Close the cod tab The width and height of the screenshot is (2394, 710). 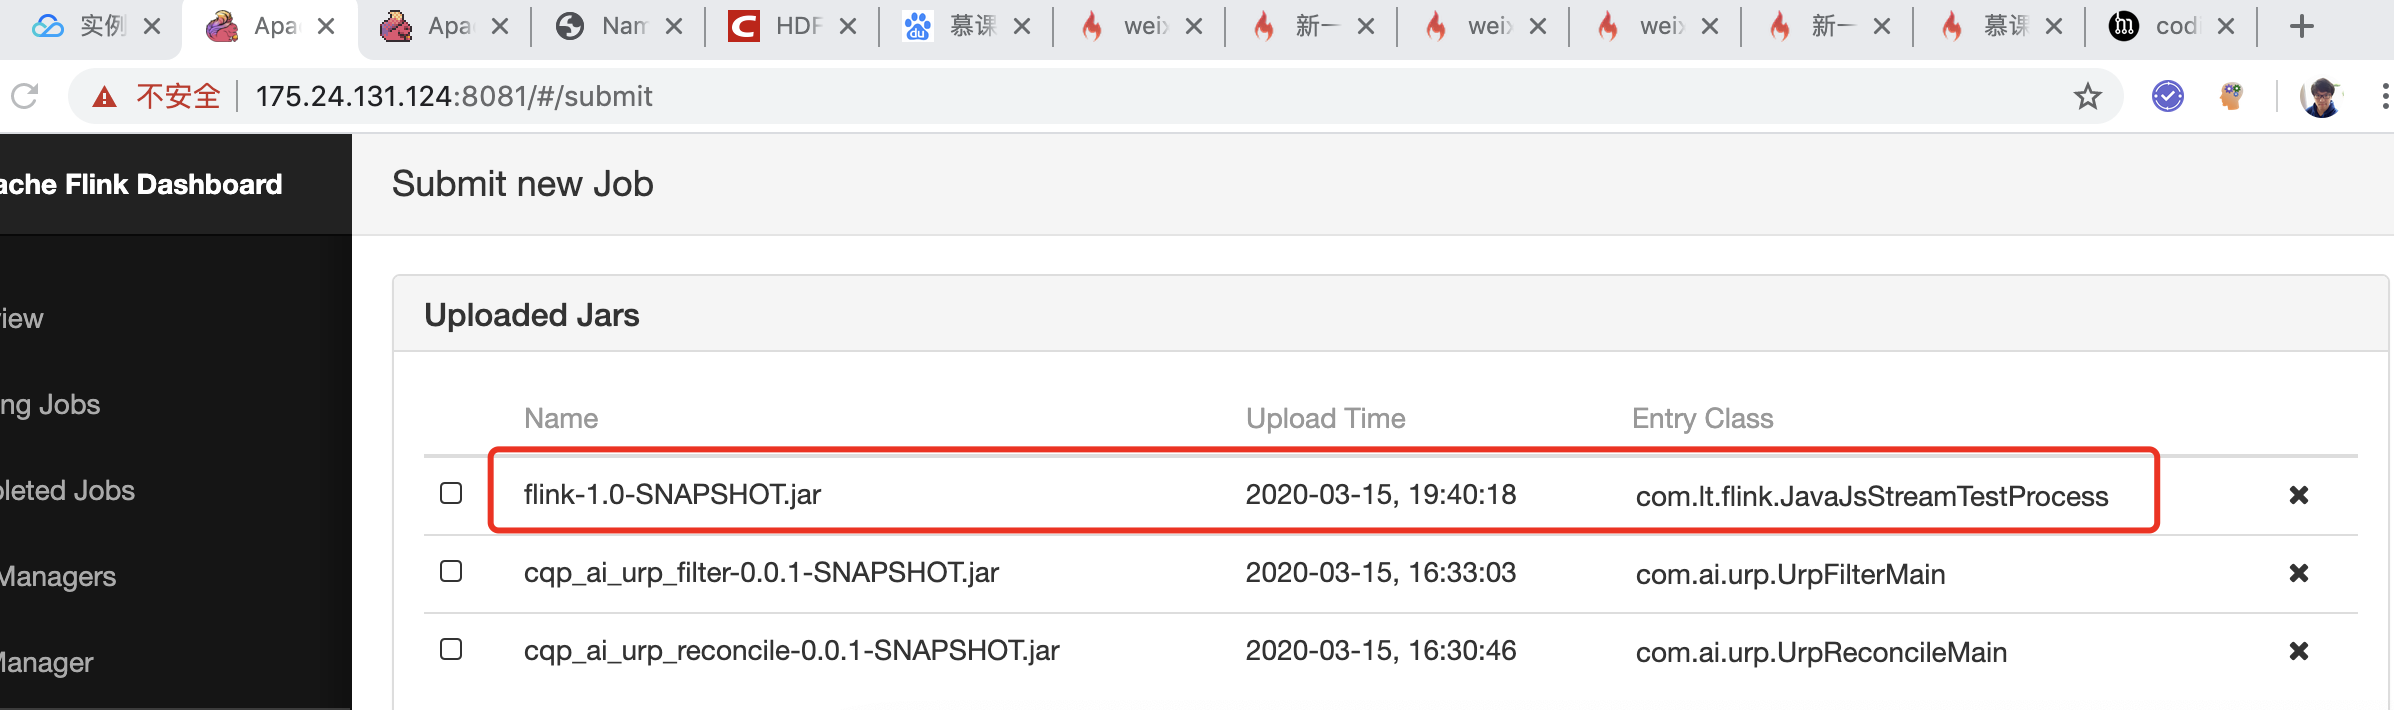pos(2226,26)
